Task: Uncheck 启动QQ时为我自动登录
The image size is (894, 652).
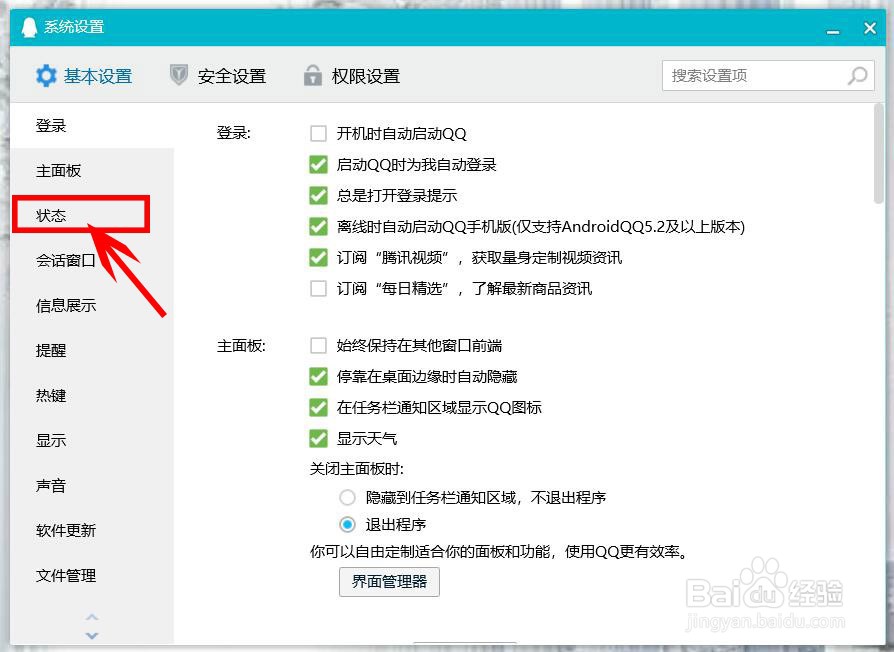Action: click(x=318, y=165)
